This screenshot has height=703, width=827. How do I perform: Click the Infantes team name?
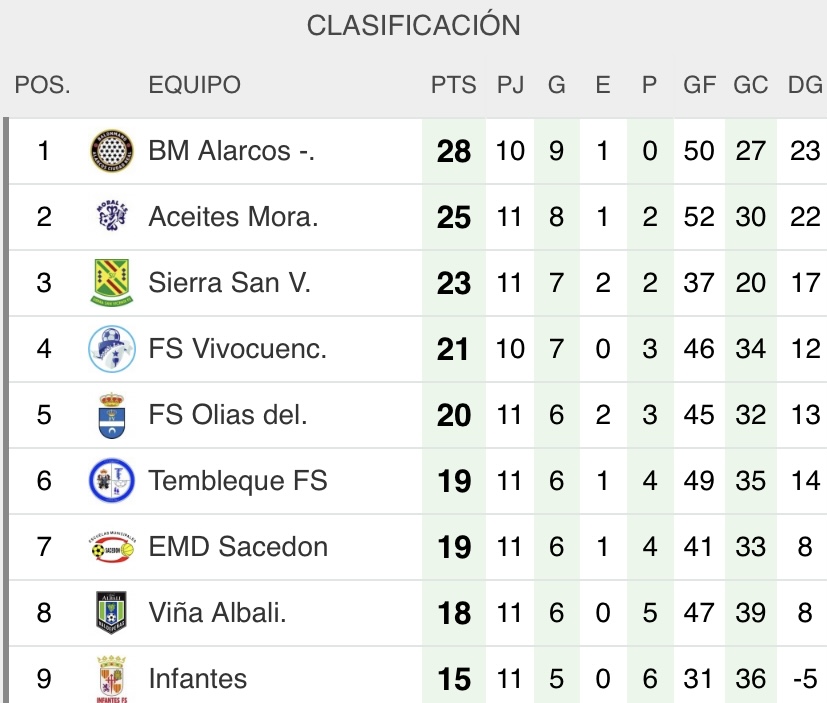pyautogui.click(x=198, y=679)
